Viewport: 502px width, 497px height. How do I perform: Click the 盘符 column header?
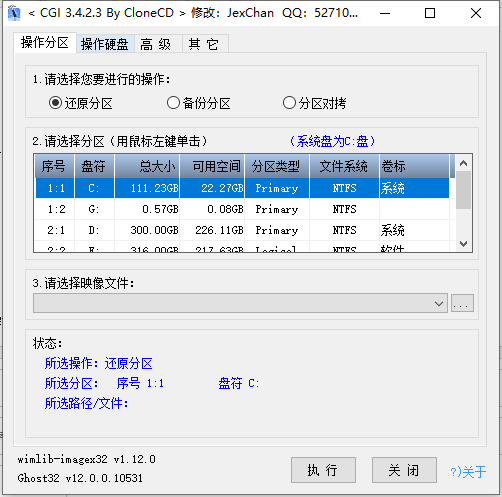[94, 166]
